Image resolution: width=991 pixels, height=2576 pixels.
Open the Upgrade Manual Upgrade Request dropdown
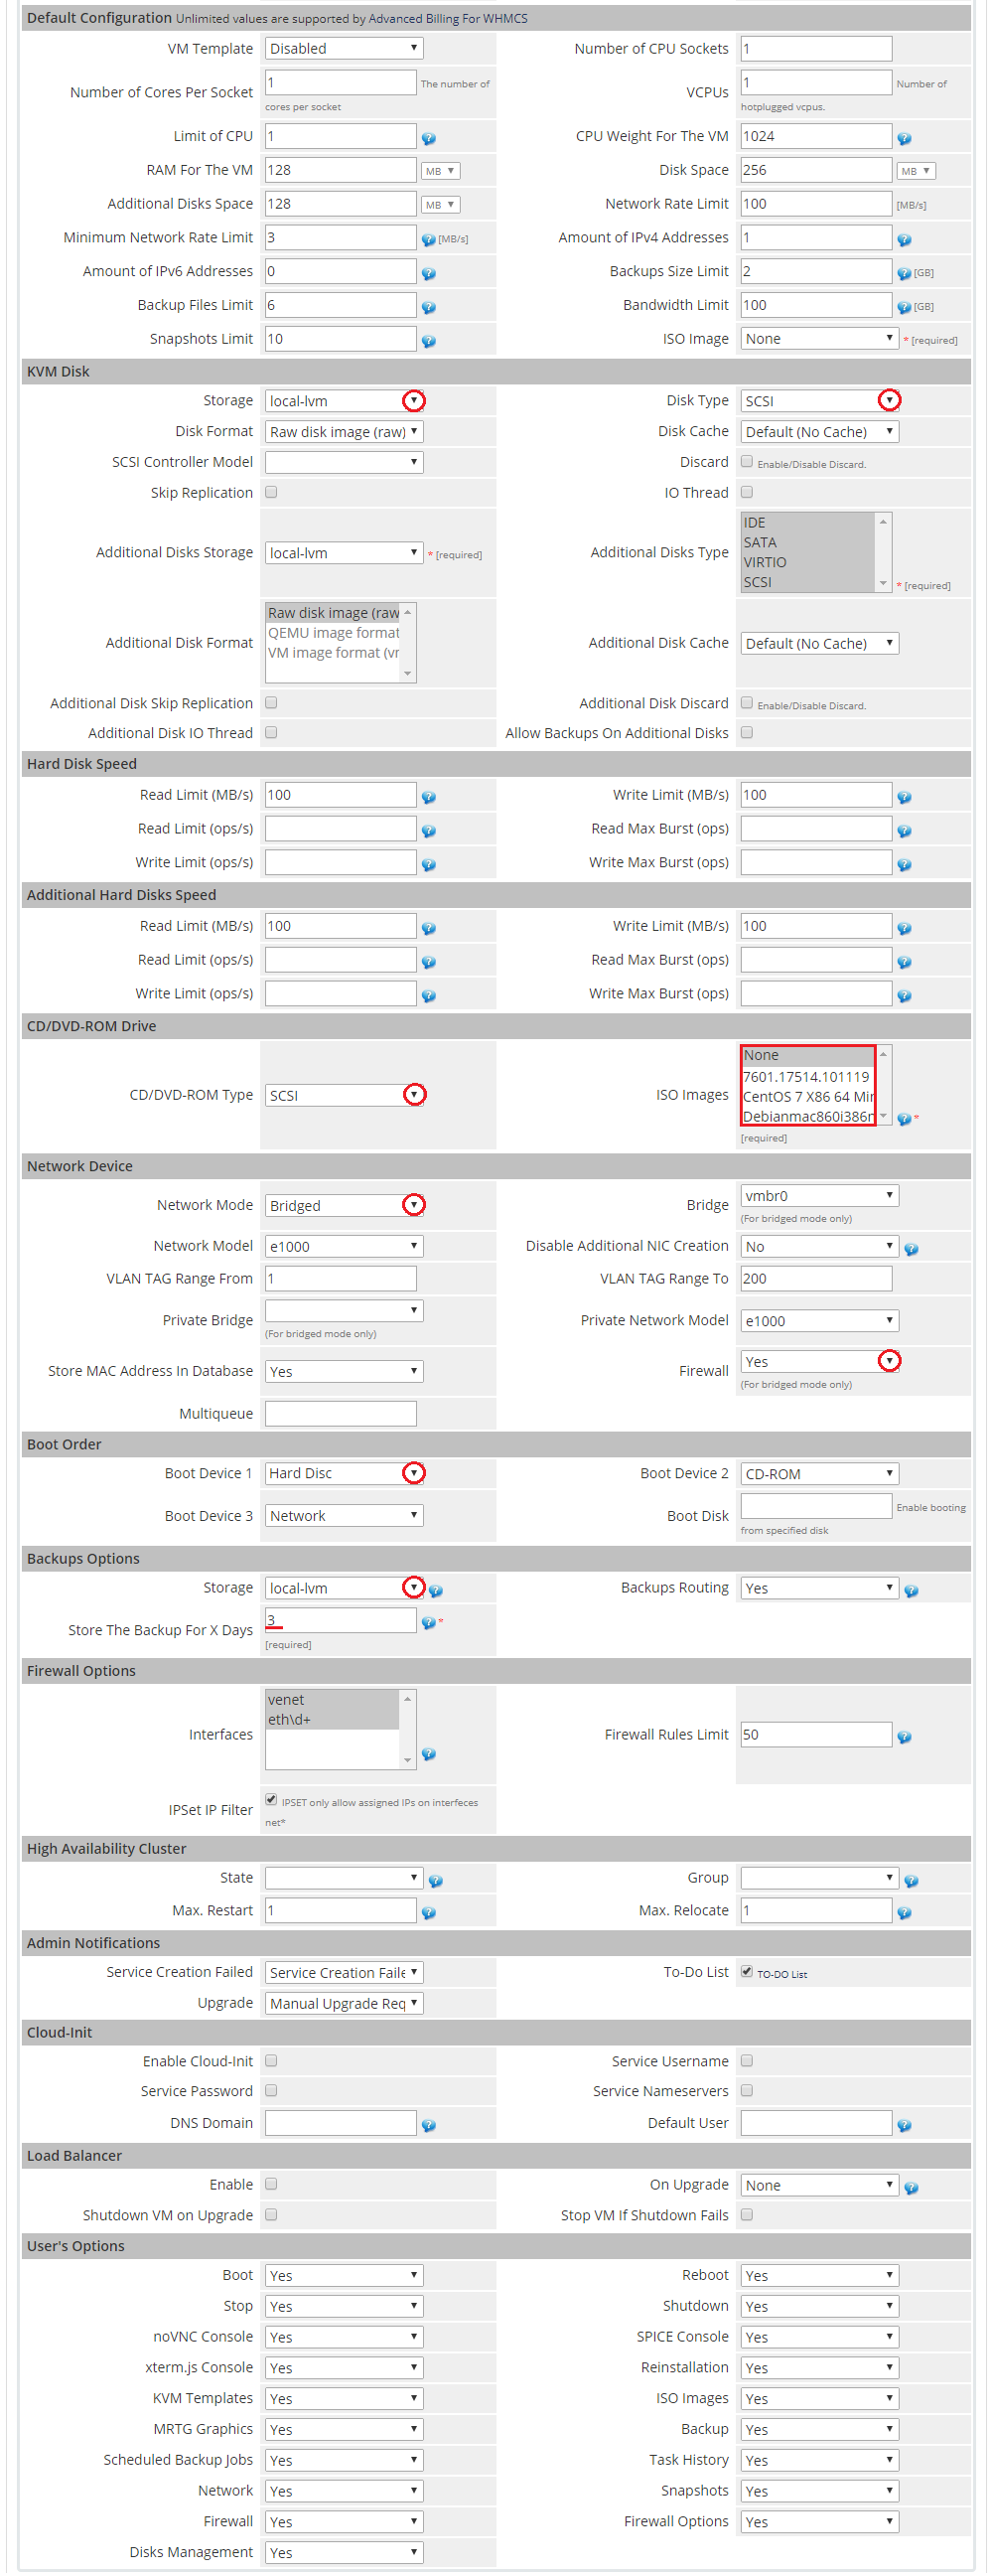click(344, 2004)
